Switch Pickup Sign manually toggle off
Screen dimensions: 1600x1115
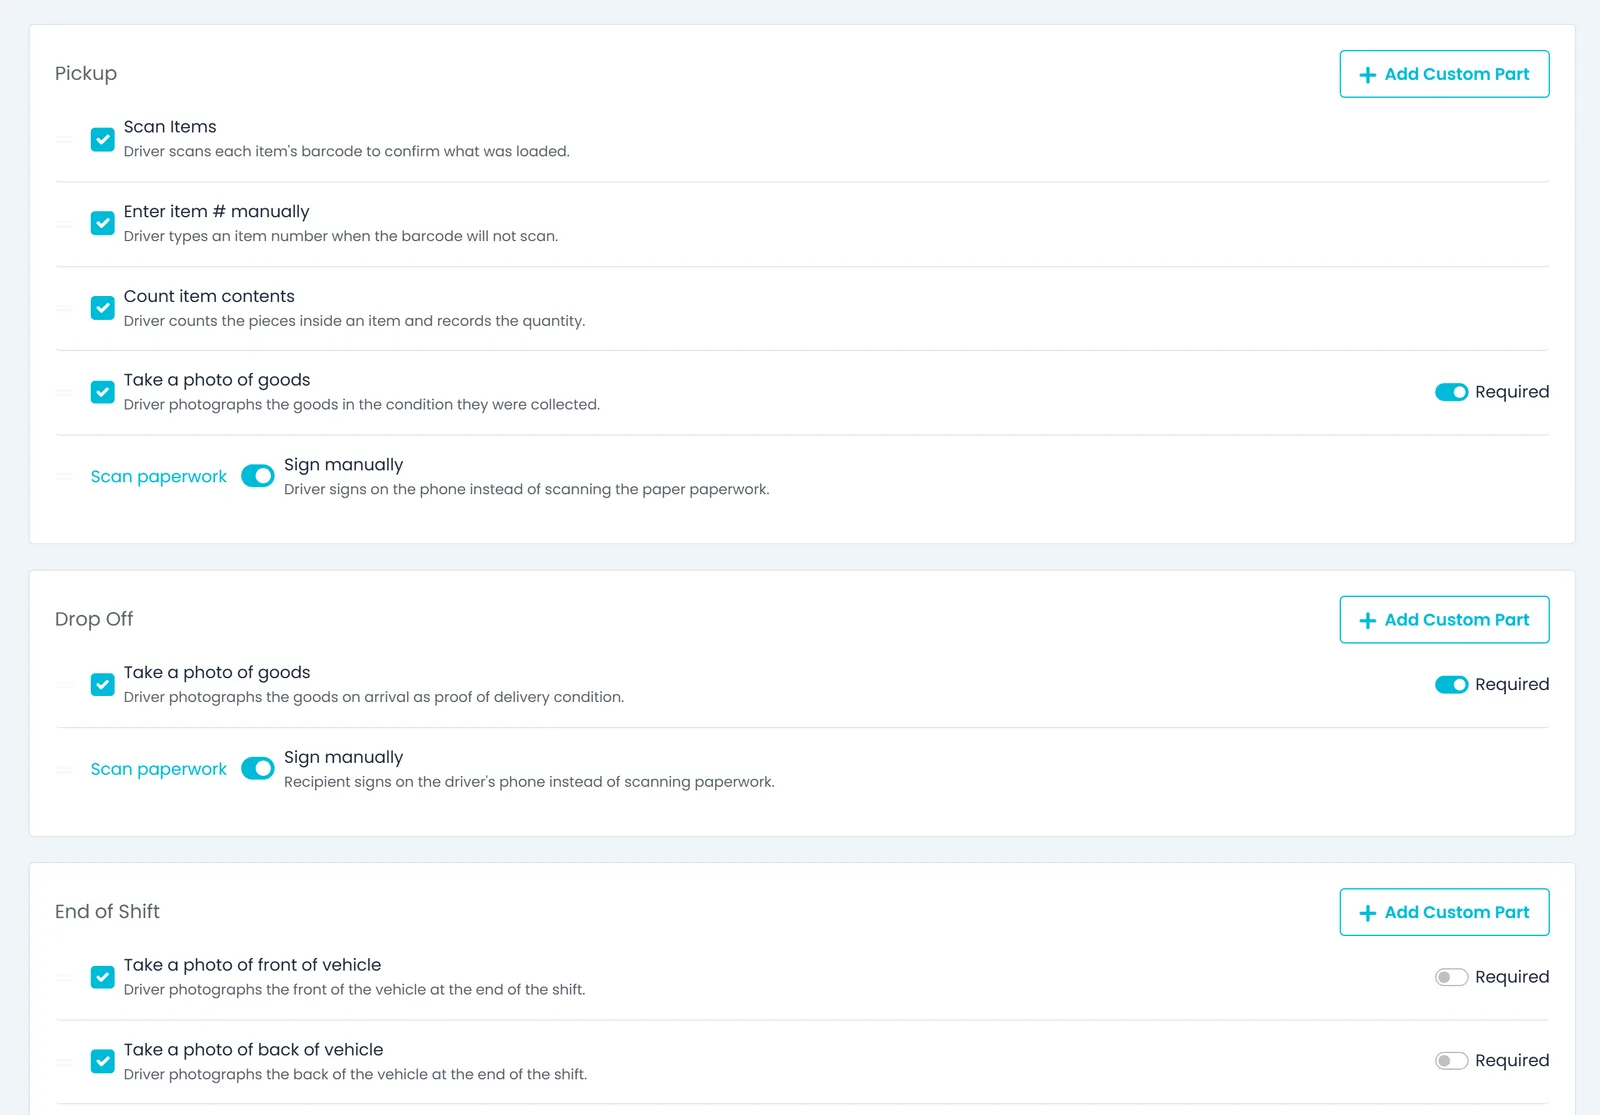(x=258, y=476)
